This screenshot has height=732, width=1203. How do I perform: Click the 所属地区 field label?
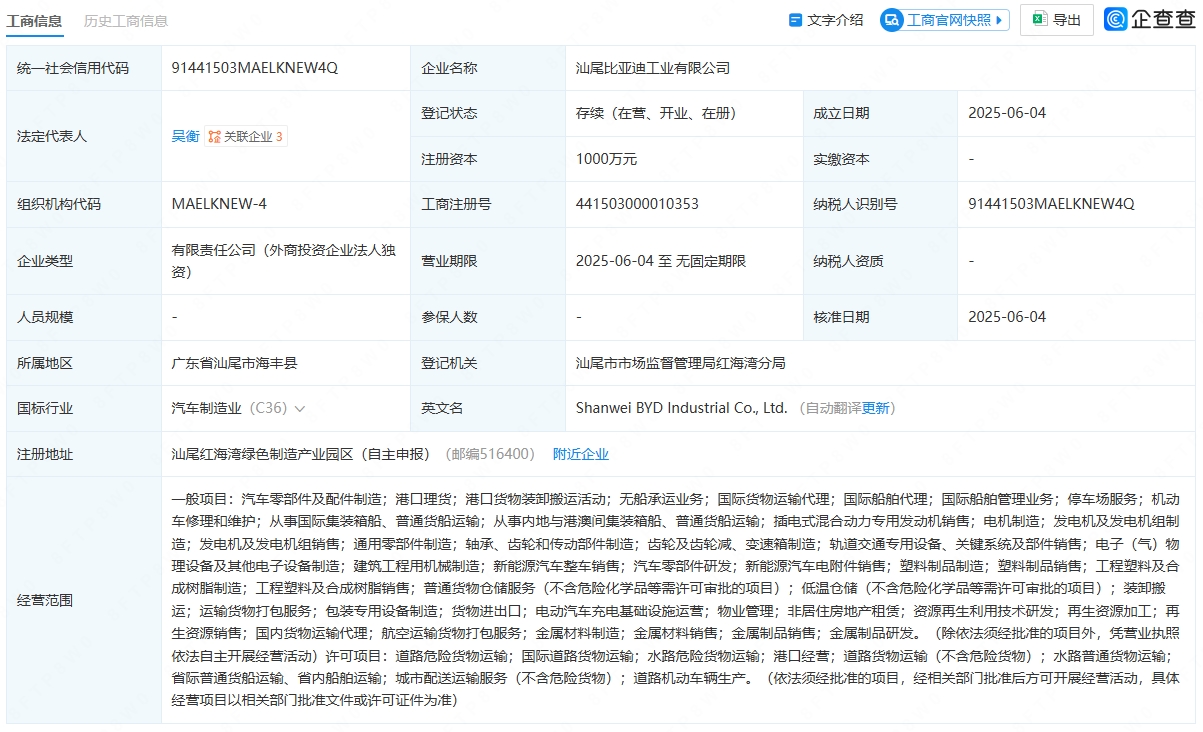tap(45, 363)
